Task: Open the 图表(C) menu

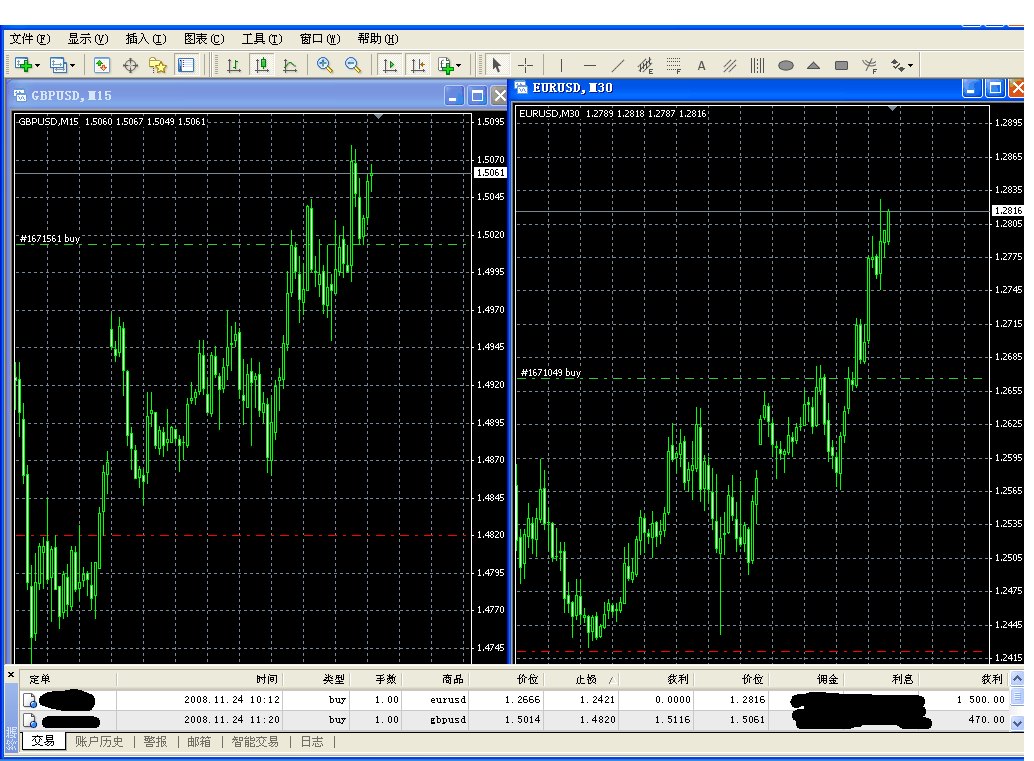Action: [204, 39]
